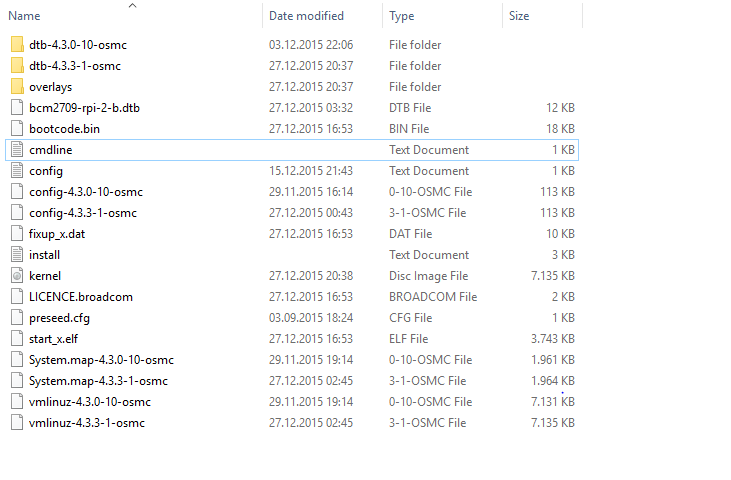This screenshot has width=731, height=480.
Task: Select the kernel disc image icon
Action: click(17, 276)
